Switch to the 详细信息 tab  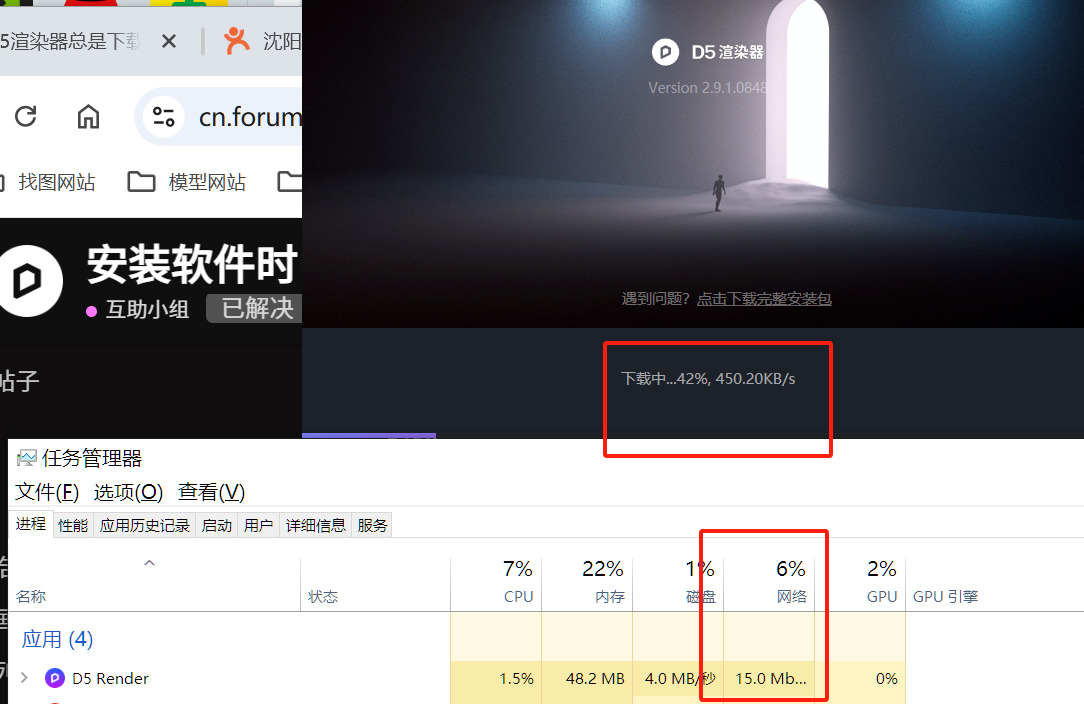click(x=316, y=526)
